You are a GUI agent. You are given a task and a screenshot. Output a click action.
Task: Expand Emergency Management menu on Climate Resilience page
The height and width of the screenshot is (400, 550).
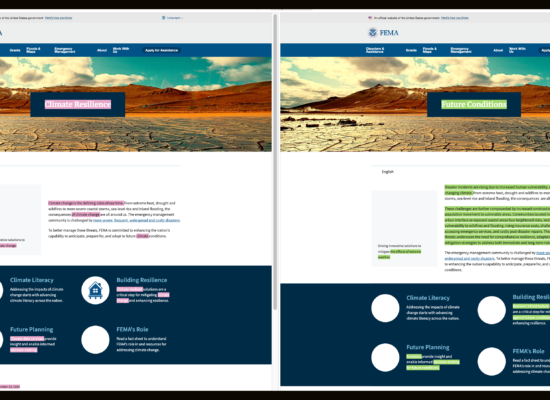point(65,50)
